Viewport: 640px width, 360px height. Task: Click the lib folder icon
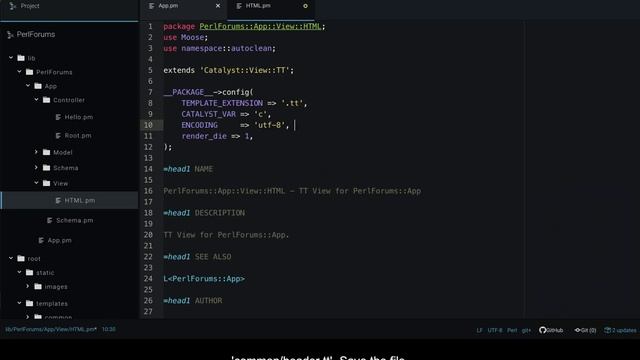(x=21, y=58)
